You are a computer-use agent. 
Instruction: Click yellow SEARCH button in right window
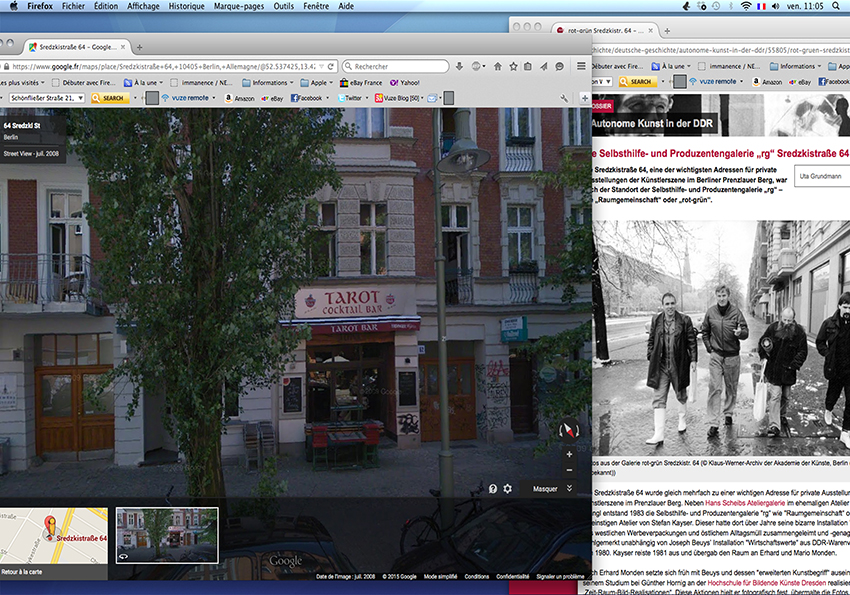(x=638, y=82)
